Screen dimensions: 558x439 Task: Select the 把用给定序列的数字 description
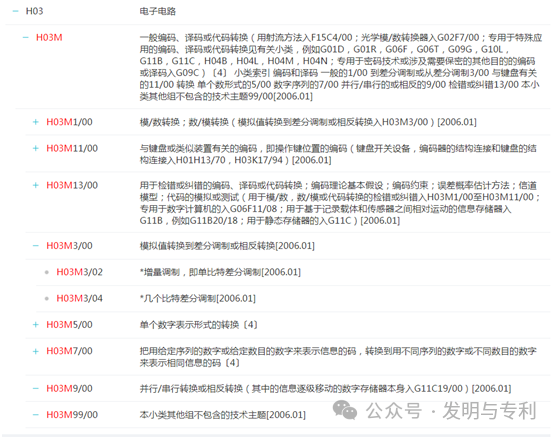(x=338, y=357)
